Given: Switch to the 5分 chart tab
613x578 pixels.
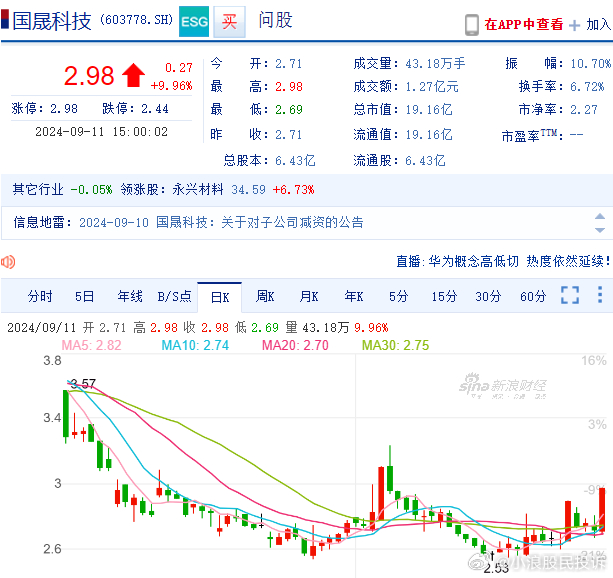Looking at the screenshot, I should point(398,296).
